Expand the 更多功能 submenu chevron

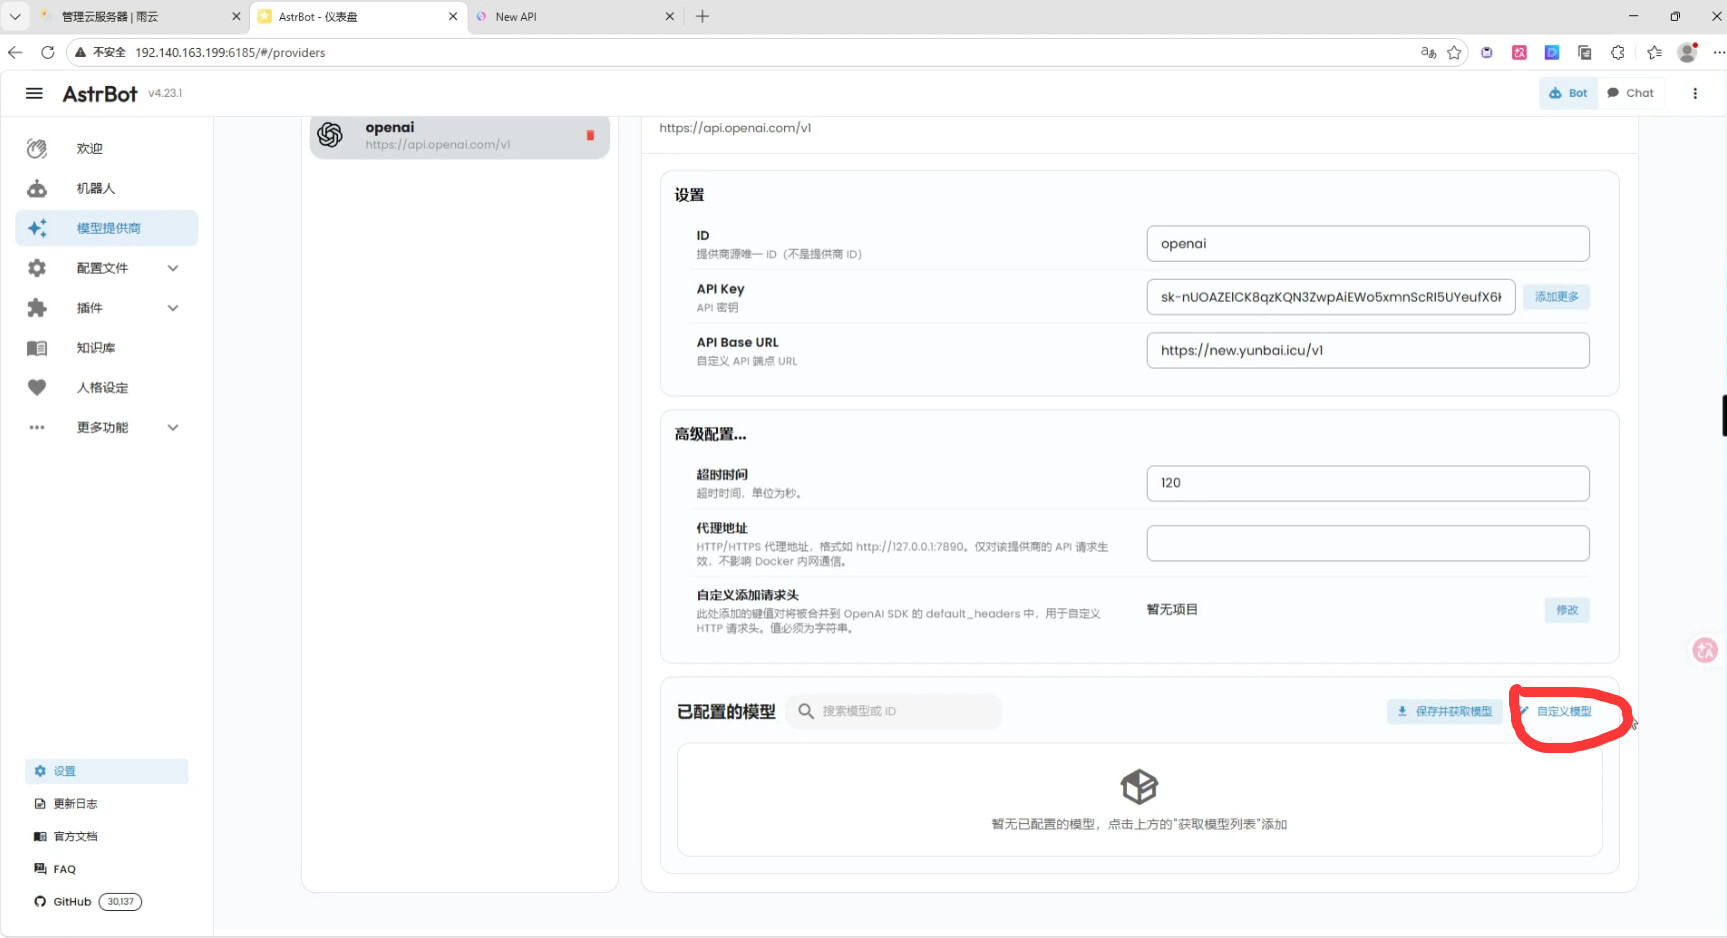tap(173, 428)
